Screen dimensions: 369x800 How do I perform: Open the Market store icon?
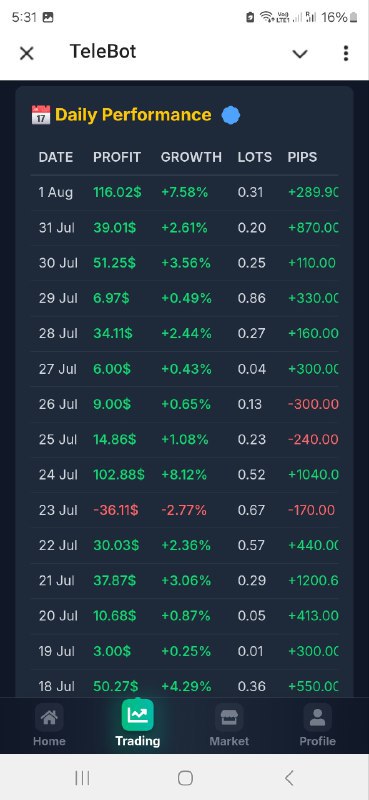[229, 717]
